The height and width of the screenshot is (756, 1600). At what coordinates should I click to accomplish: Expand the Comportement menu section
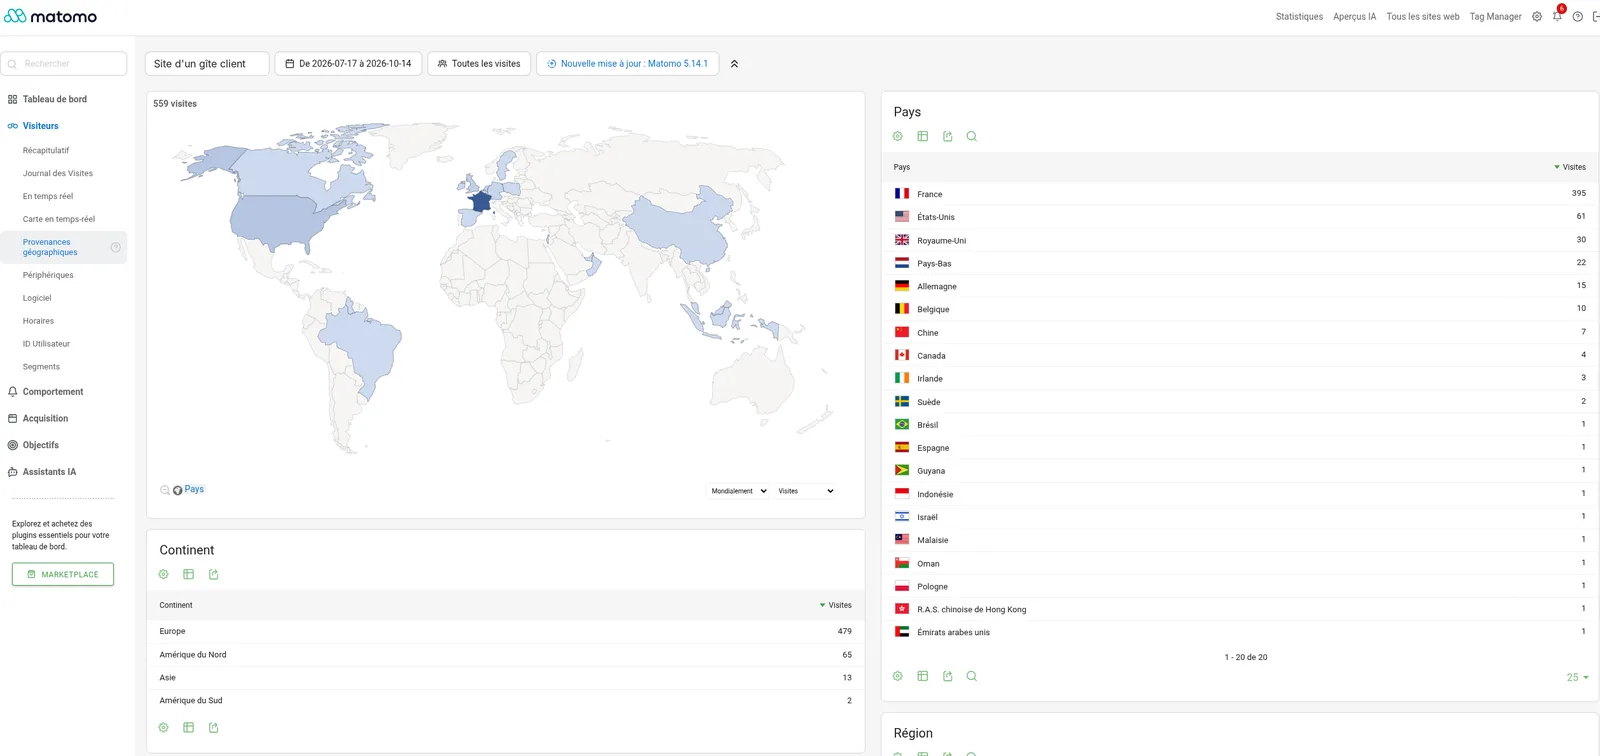[x=53, y=392]
